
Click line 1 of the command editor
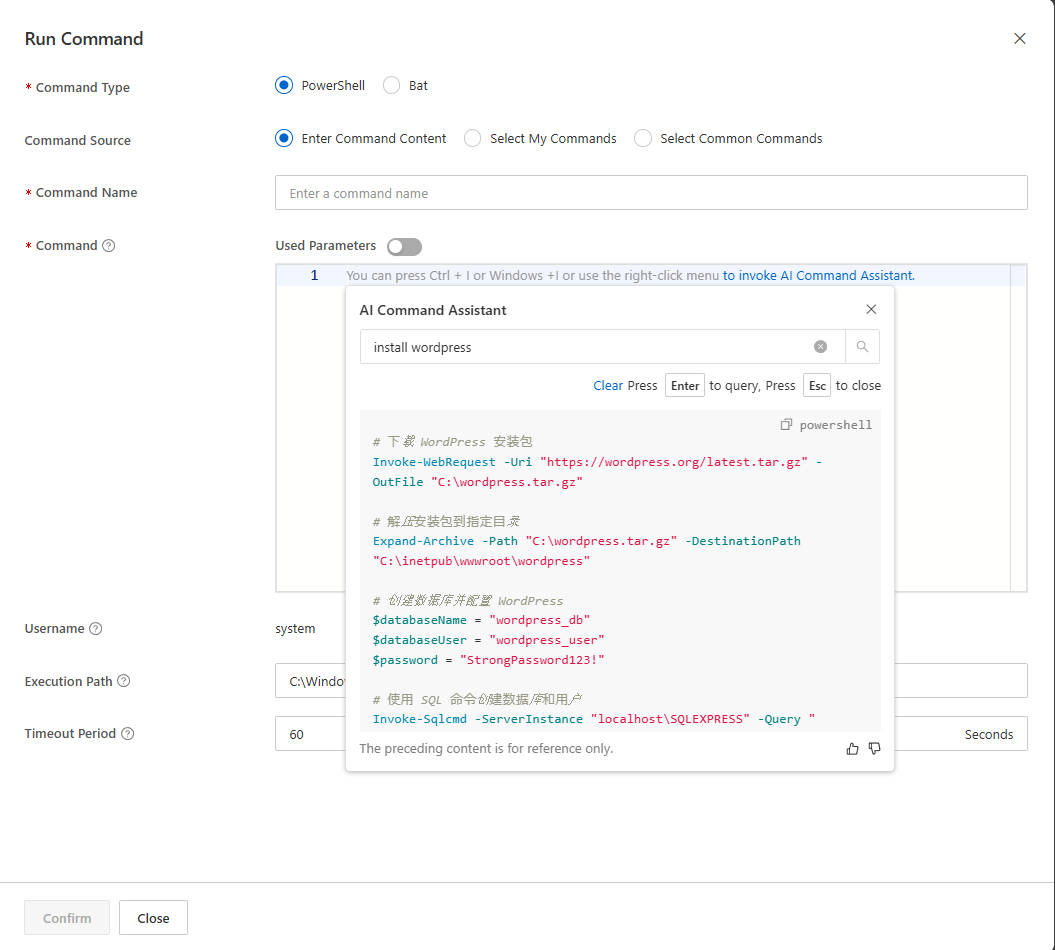point(651,275)
